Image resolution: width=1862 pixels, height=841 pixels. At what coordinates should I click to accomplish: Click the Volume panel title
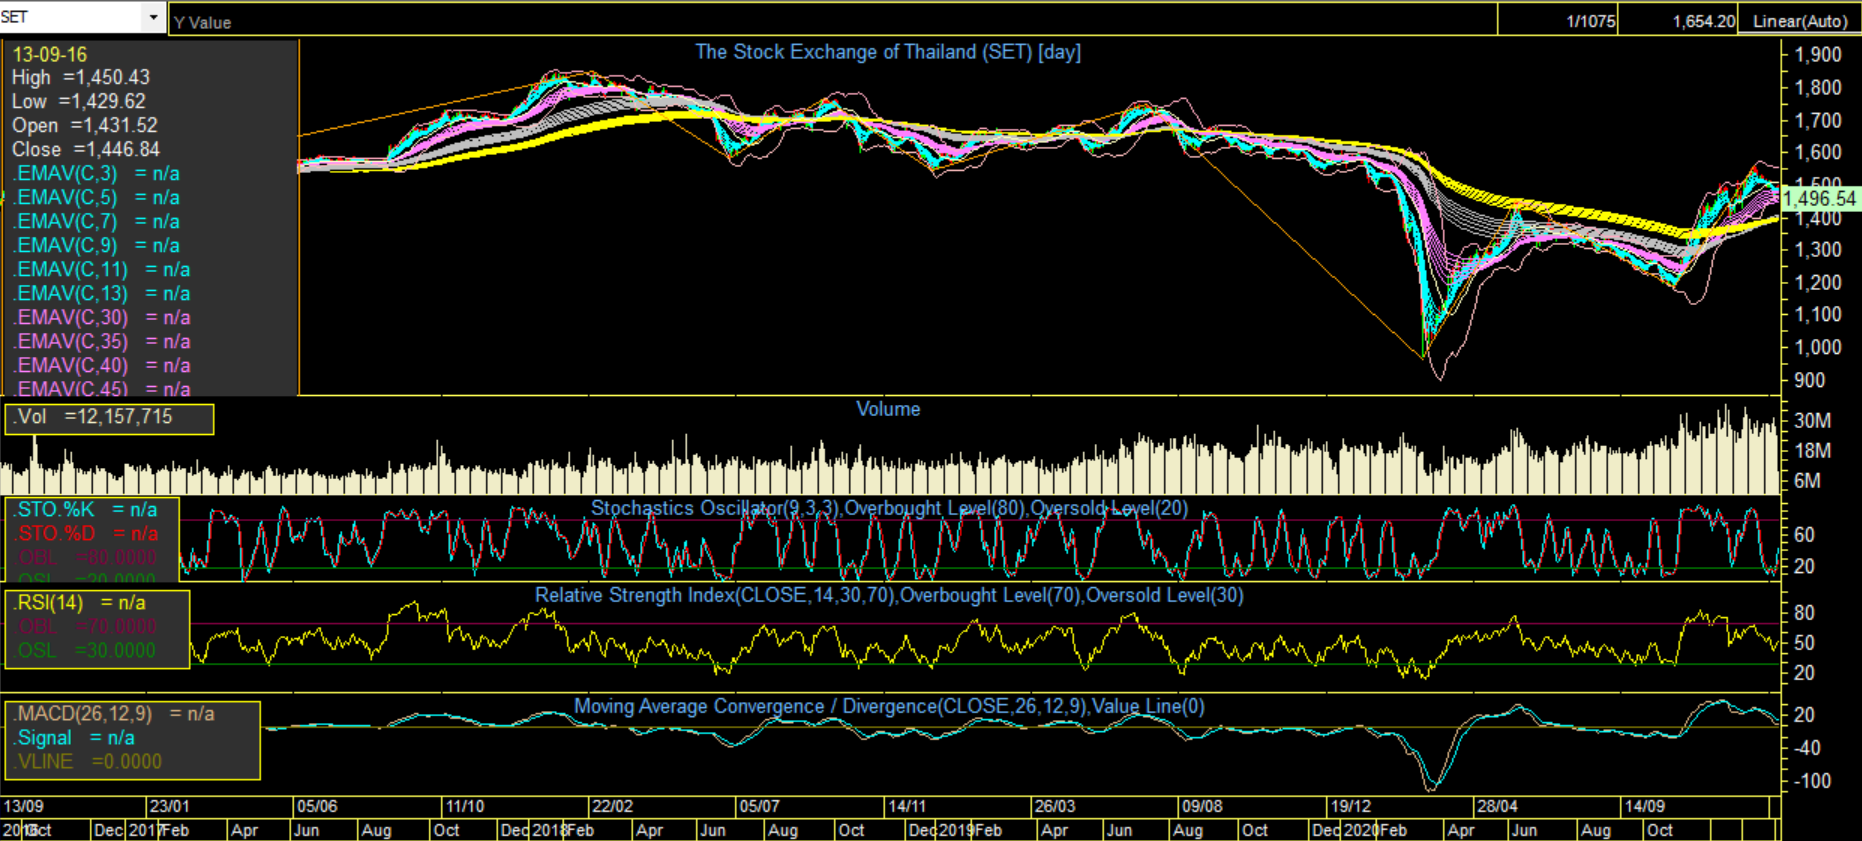(887, 409)
